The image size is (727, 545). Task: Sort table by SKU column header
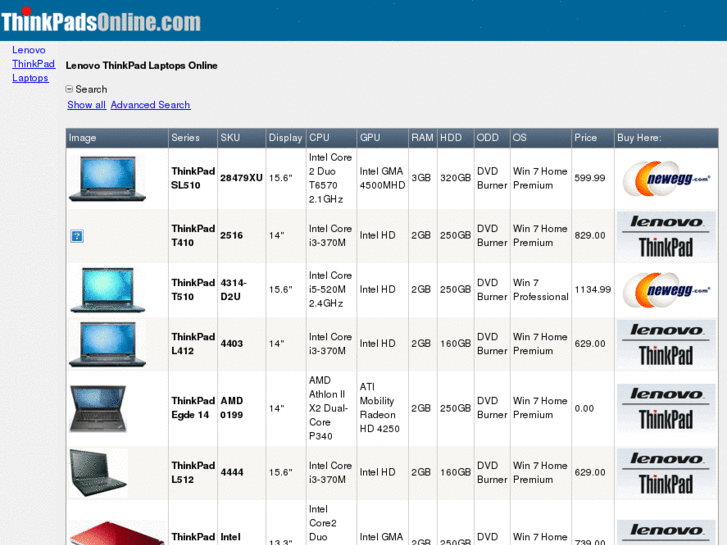(x=242, y=138)
